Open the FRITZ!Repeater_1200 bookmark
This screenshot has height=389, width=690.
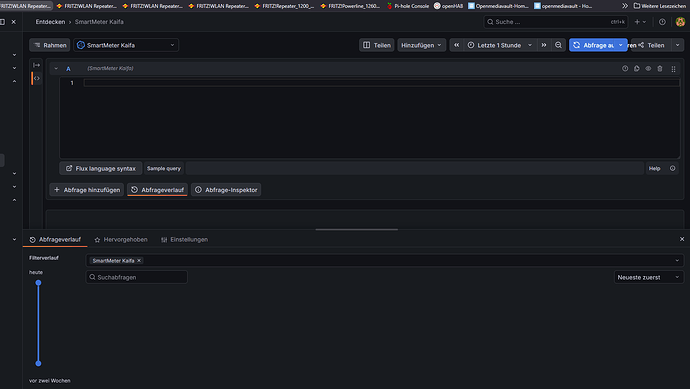click(x=284, y=6)
